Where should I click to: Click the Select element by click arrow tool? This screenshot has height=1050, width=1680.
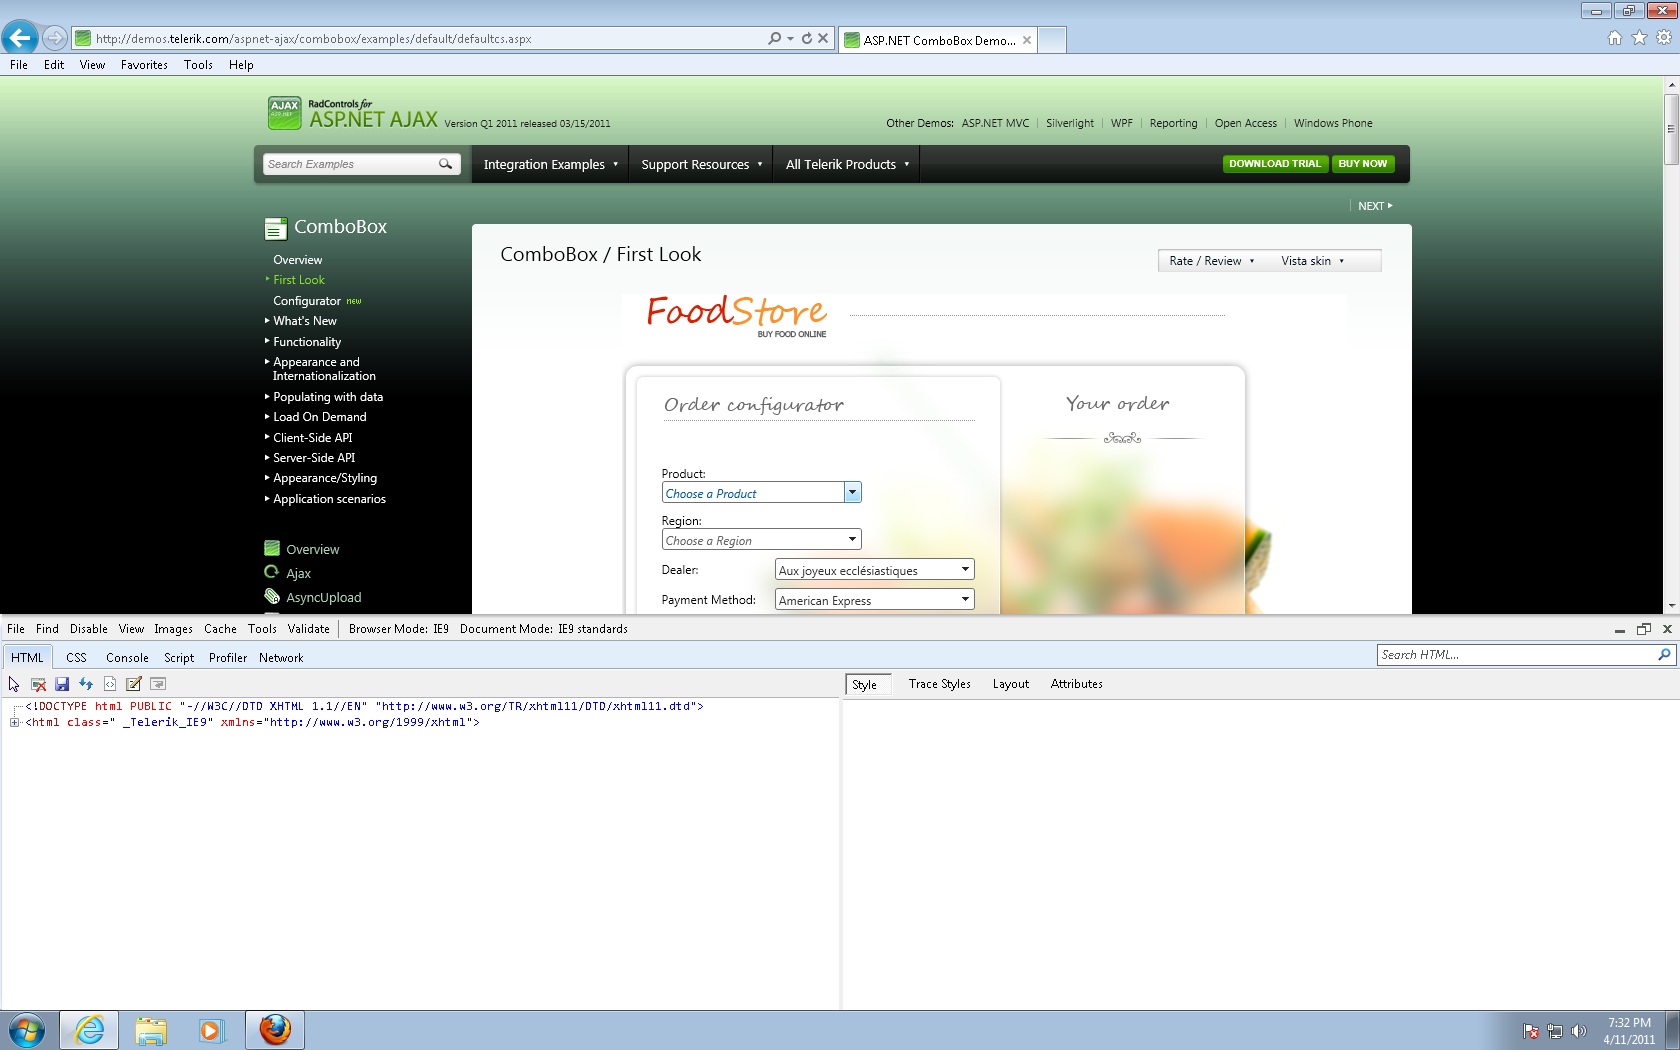coord(14,684)
